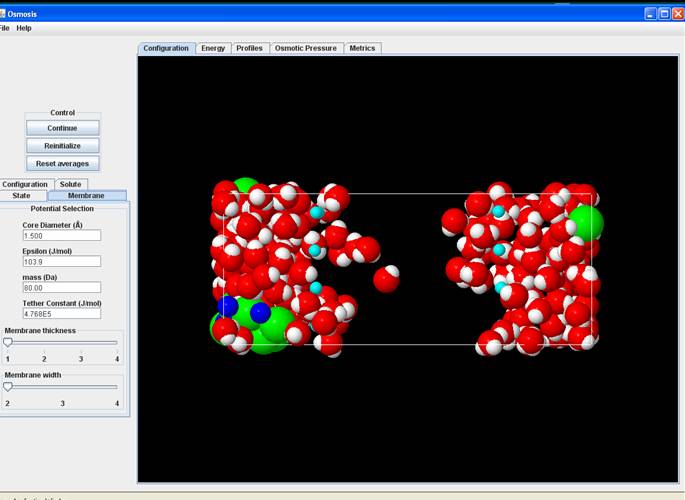Select the Metrics tab

[x=362, y=48]
